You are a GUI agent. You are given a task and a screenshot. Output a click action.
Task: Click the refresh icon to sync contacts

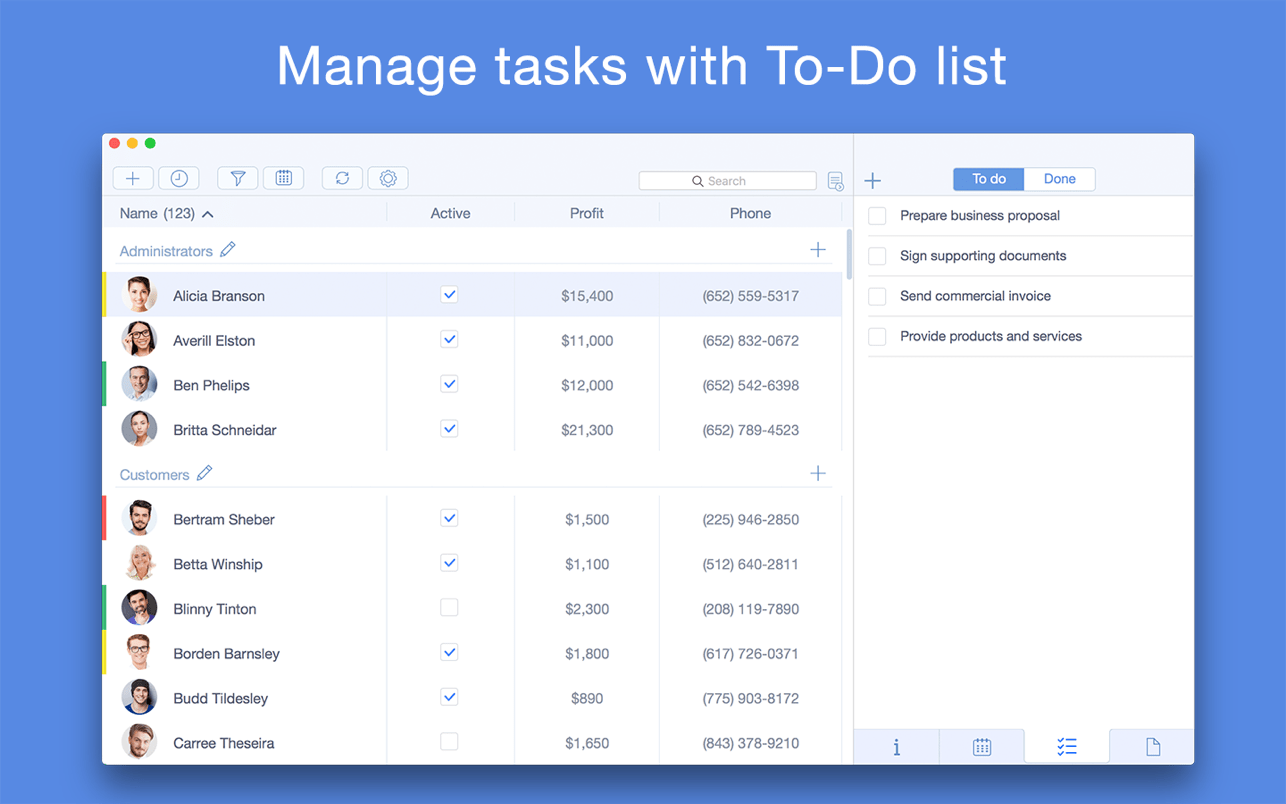(x=343, y=178)
